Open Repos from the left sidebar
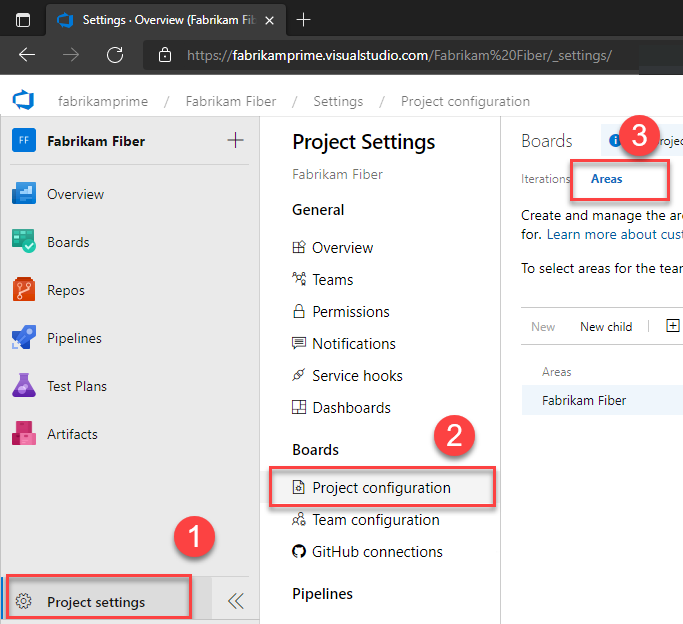The width and height of the screenshot is (683, 624). coord(66,290)
